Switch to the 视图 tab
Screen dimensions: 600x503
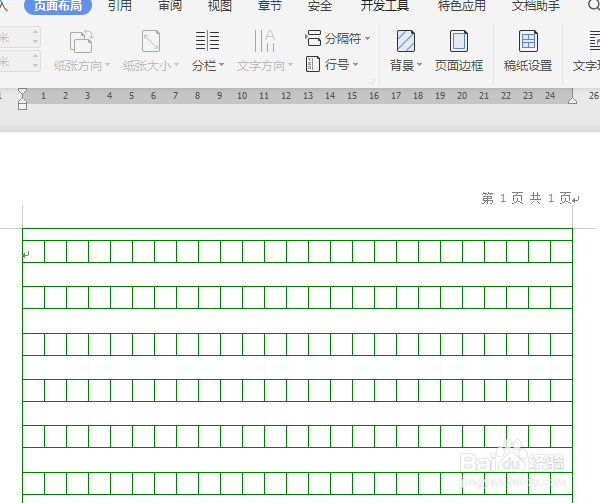coord(220,6)
